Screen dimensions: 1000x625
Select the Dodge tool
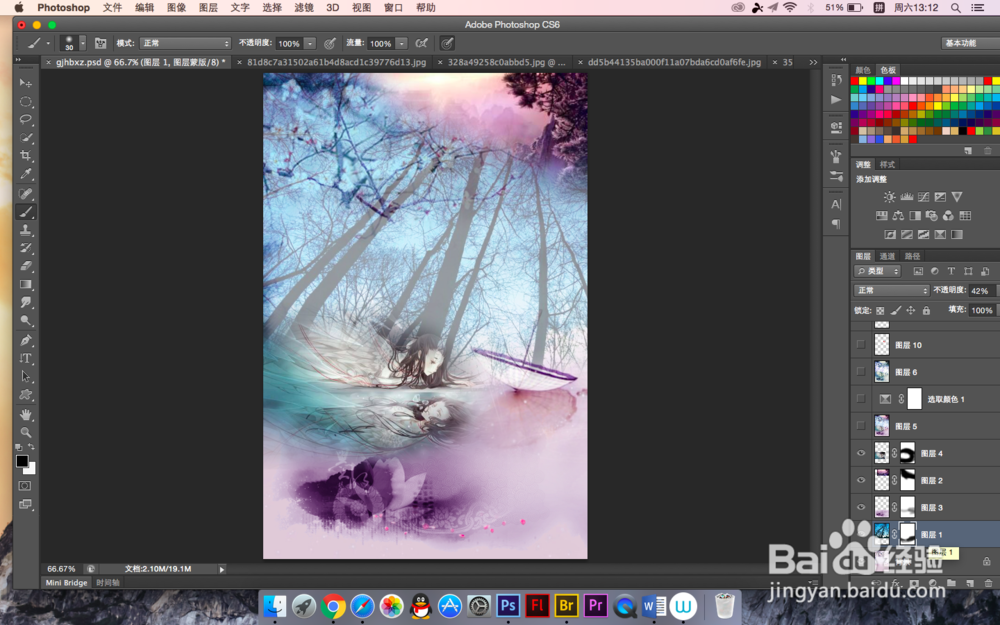(x=26, y=320)
